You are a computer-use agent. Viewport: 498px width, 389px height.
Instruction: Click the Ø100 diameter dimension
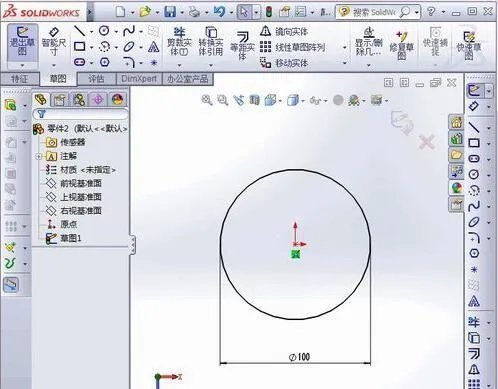point(299,357)
